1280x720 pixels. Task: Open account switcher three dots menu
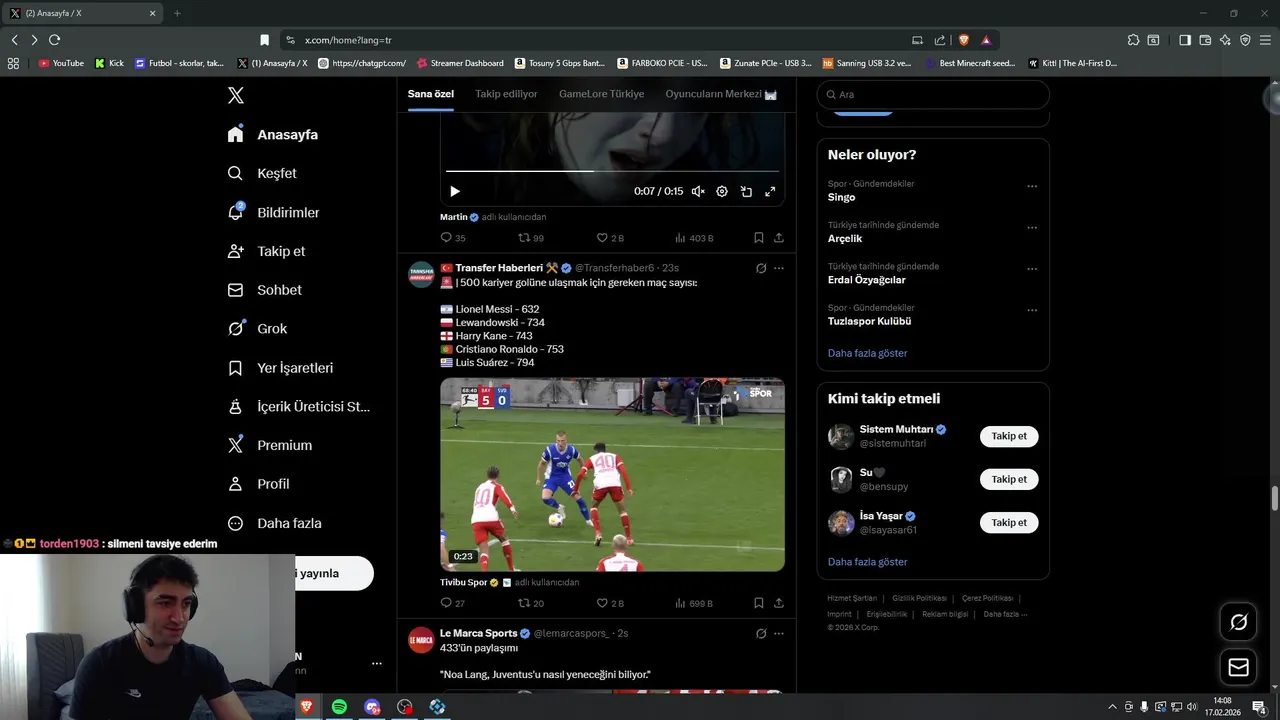(377, 663)
